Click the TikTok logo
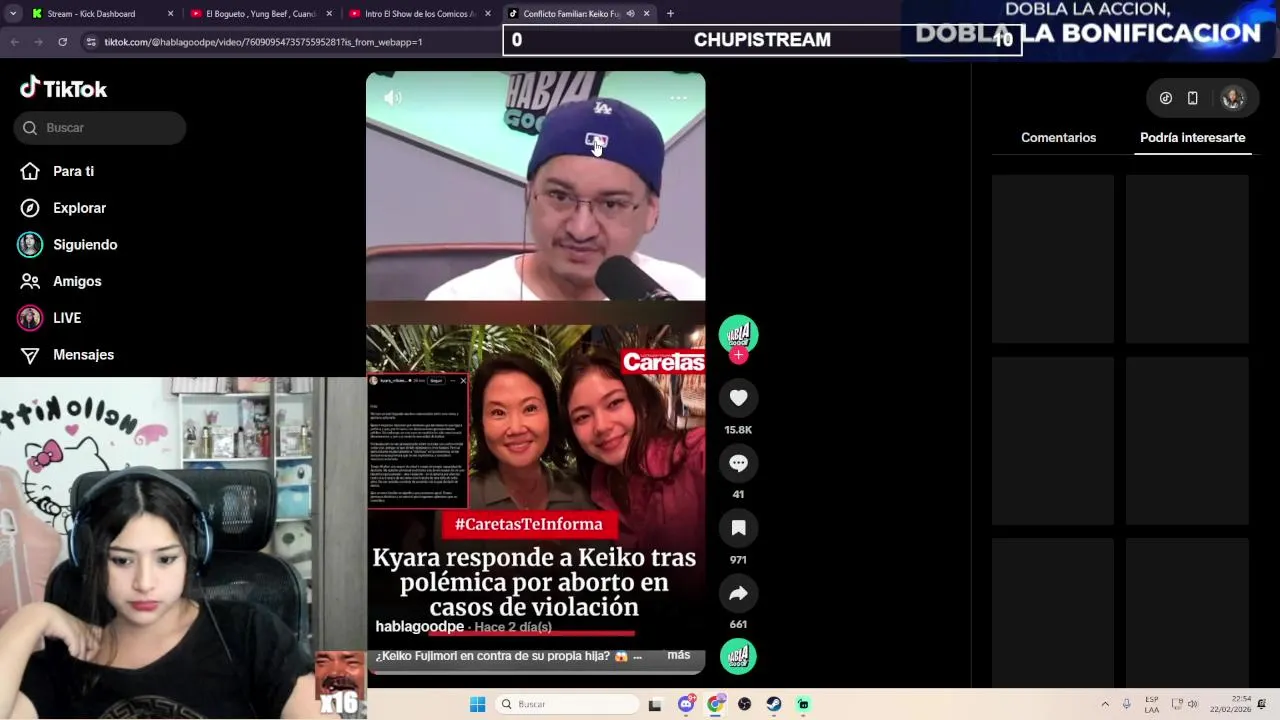Screen dimensions: 1280x720 [63, 88]
